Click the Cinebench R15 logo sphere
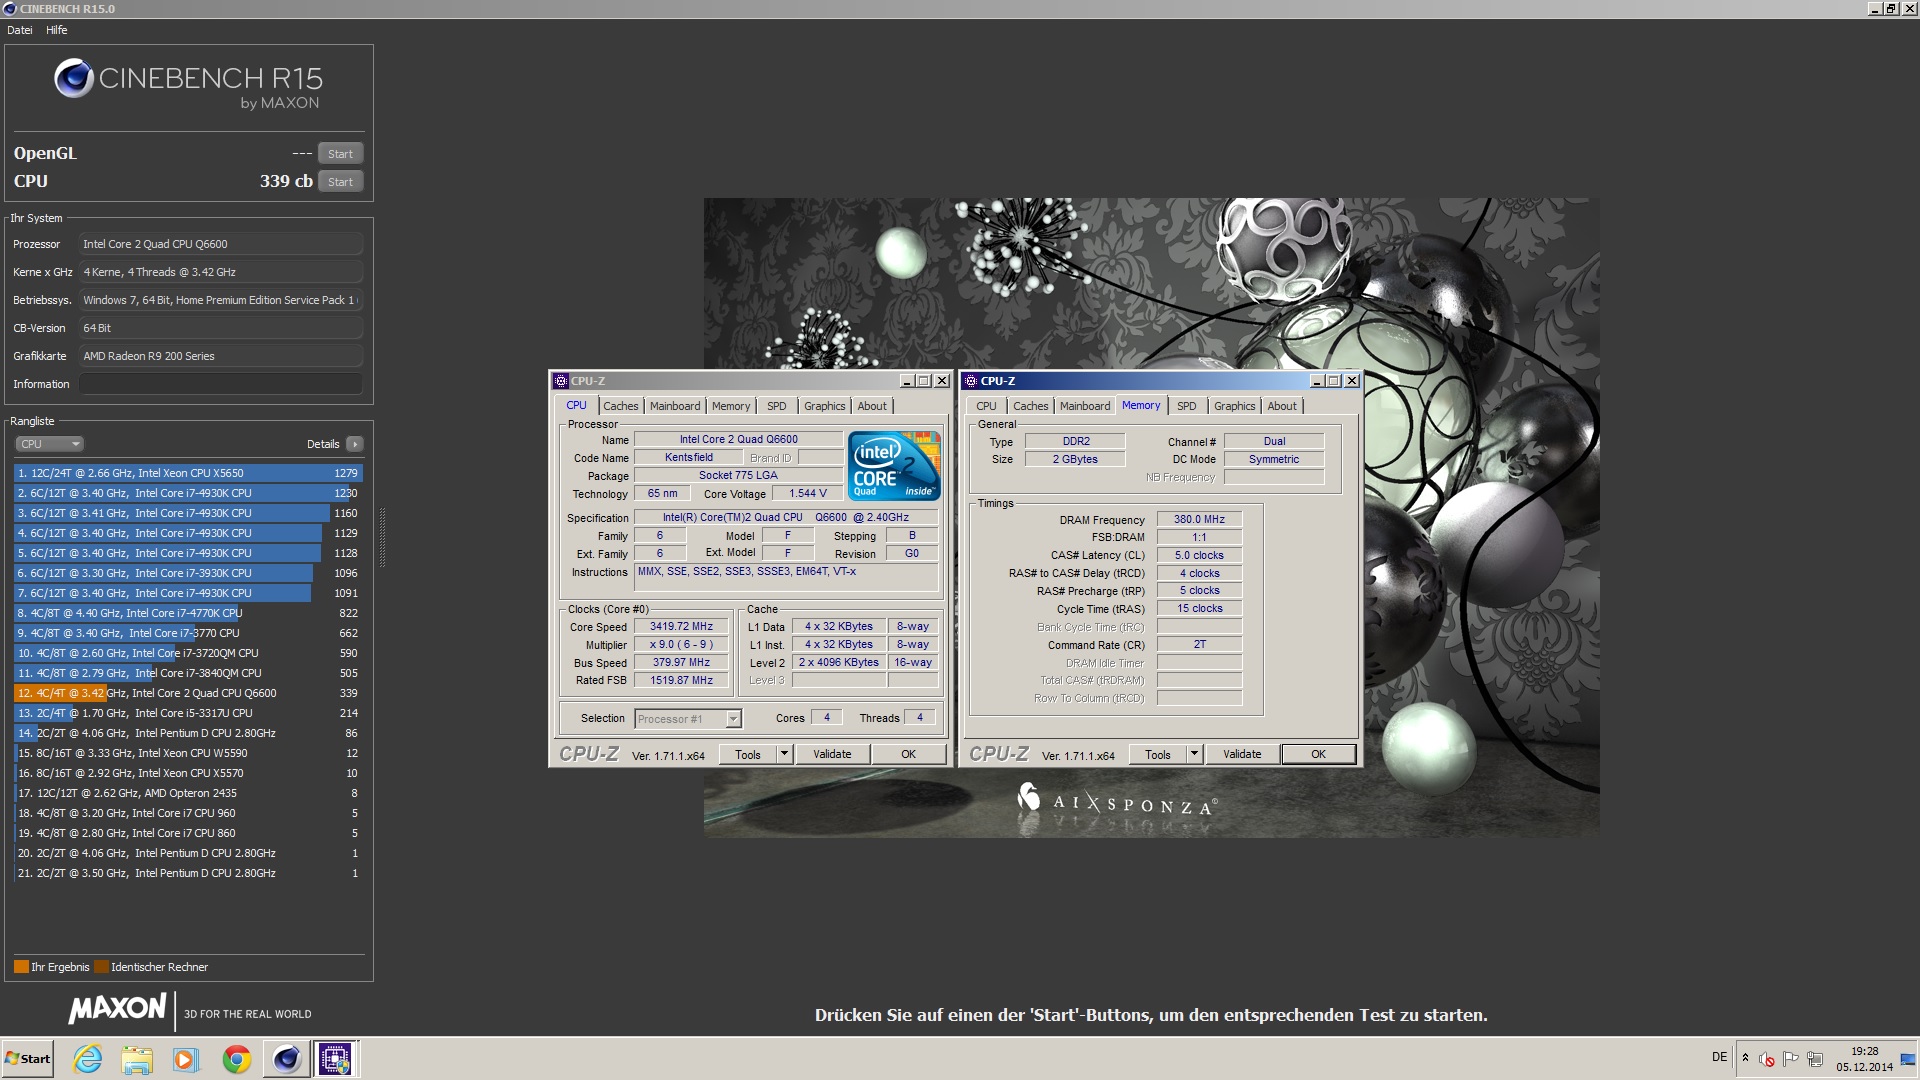Image resolution: width=1920 pixels, height=1080 pixels. (74, 78)
